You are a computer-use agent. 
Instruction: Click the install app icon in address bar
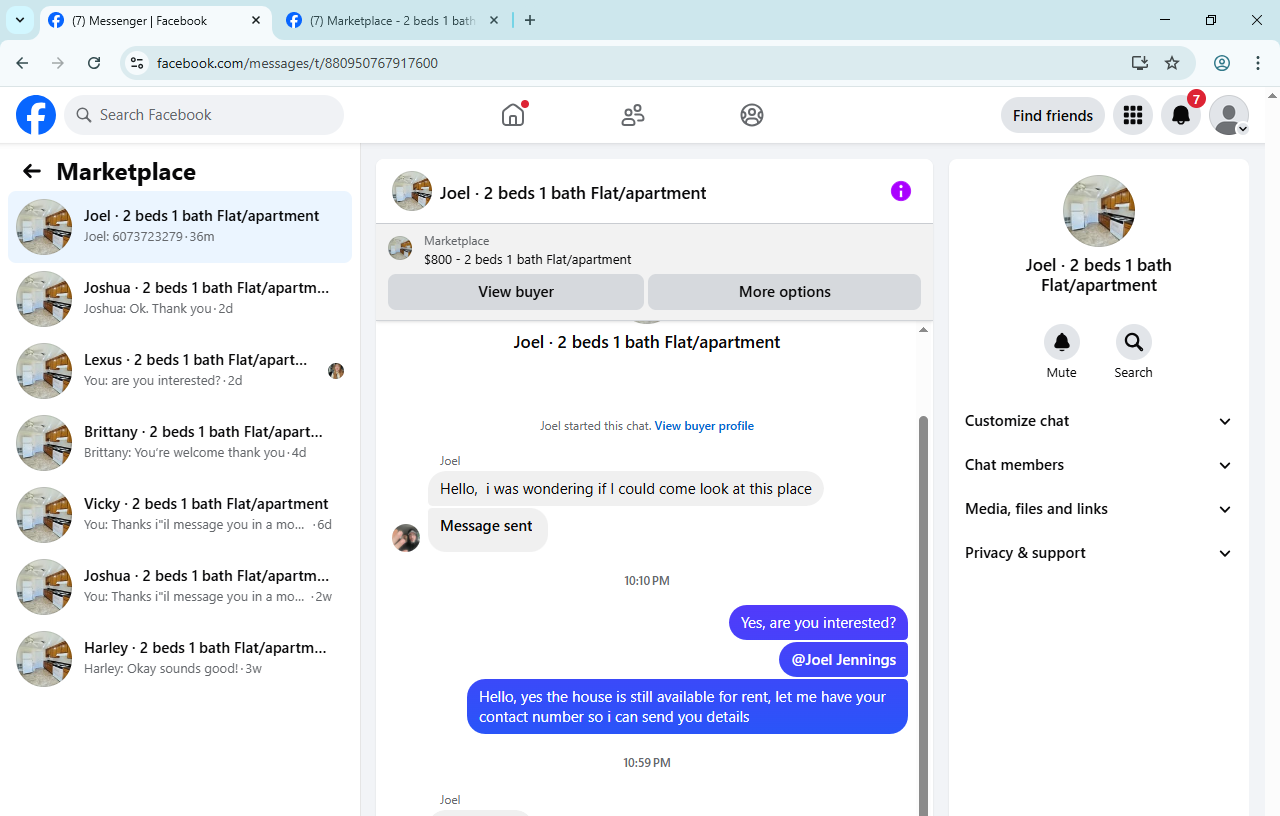[1139, 63]
